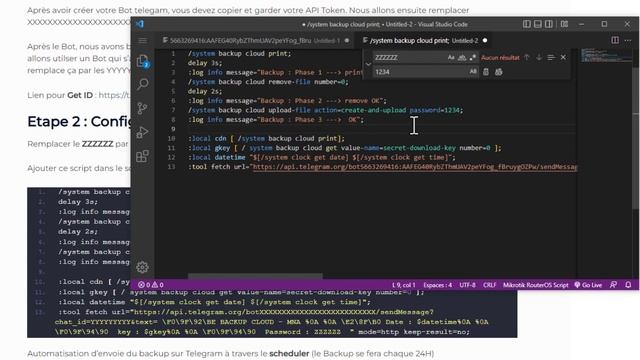Click the VS Code logo icon
The width and height of the screenshot is (640, 360).
[x=140, y=24]
